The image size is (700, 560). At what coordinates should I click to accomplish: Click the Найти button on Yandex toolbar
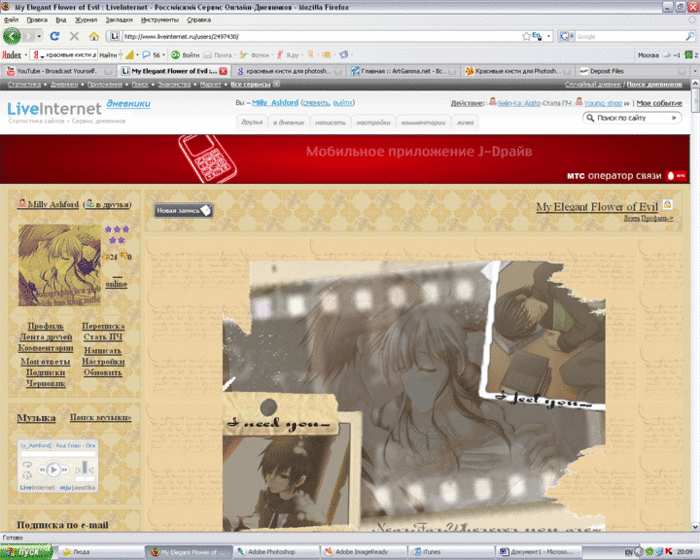pos(108,55)
